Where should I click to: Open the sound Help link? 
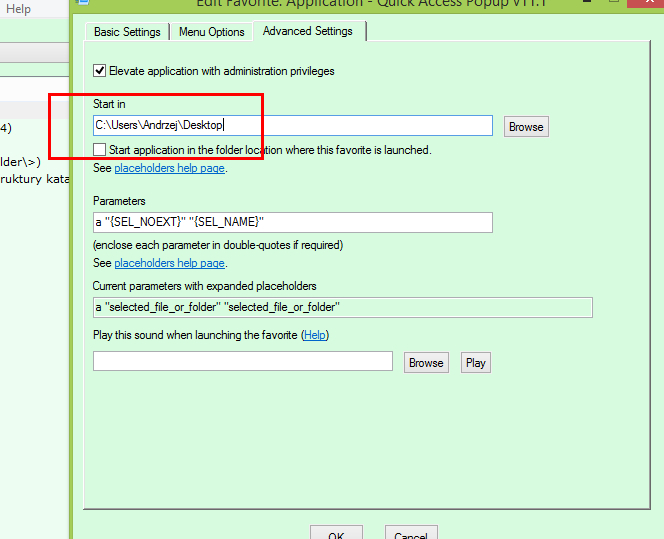[x=315, y=335]
